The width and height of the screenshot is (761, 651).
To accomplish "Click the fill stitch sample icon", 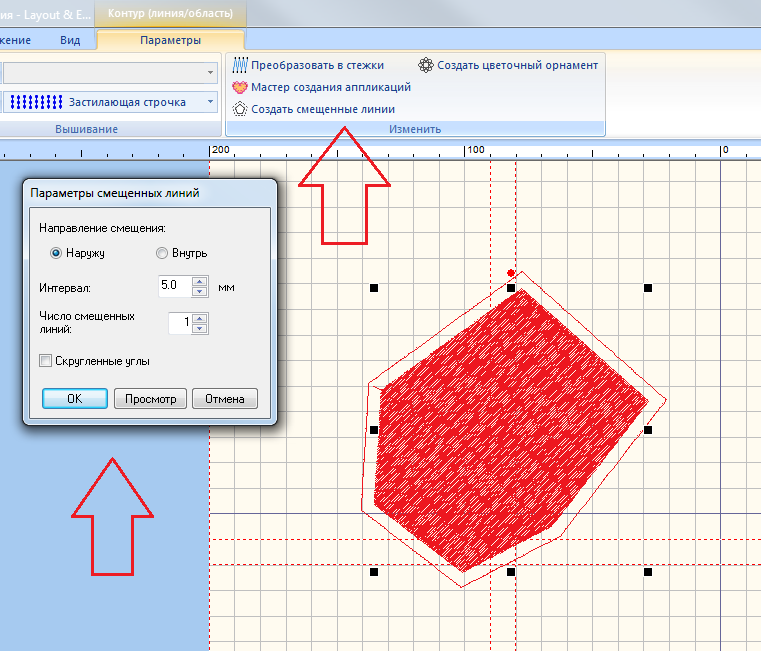I will point(36,102).
